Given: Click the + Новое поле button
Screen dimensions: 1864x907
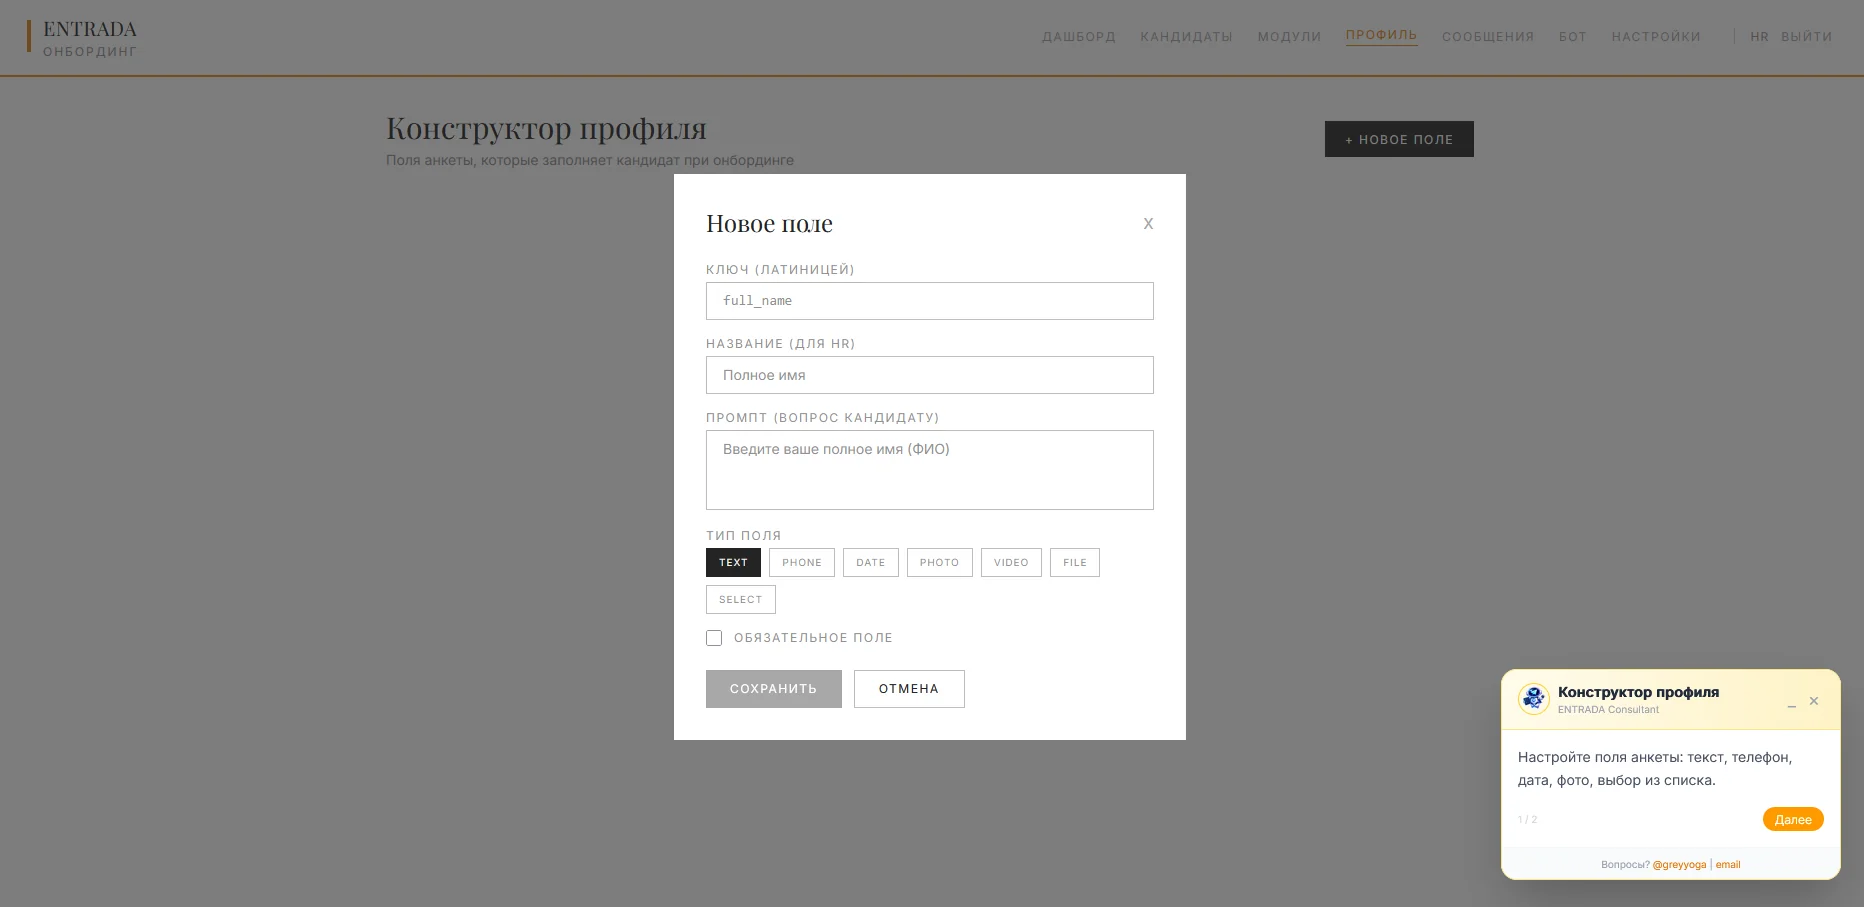Looking at the screenshot, I should pyautogui.click(x=1399, y=139).
